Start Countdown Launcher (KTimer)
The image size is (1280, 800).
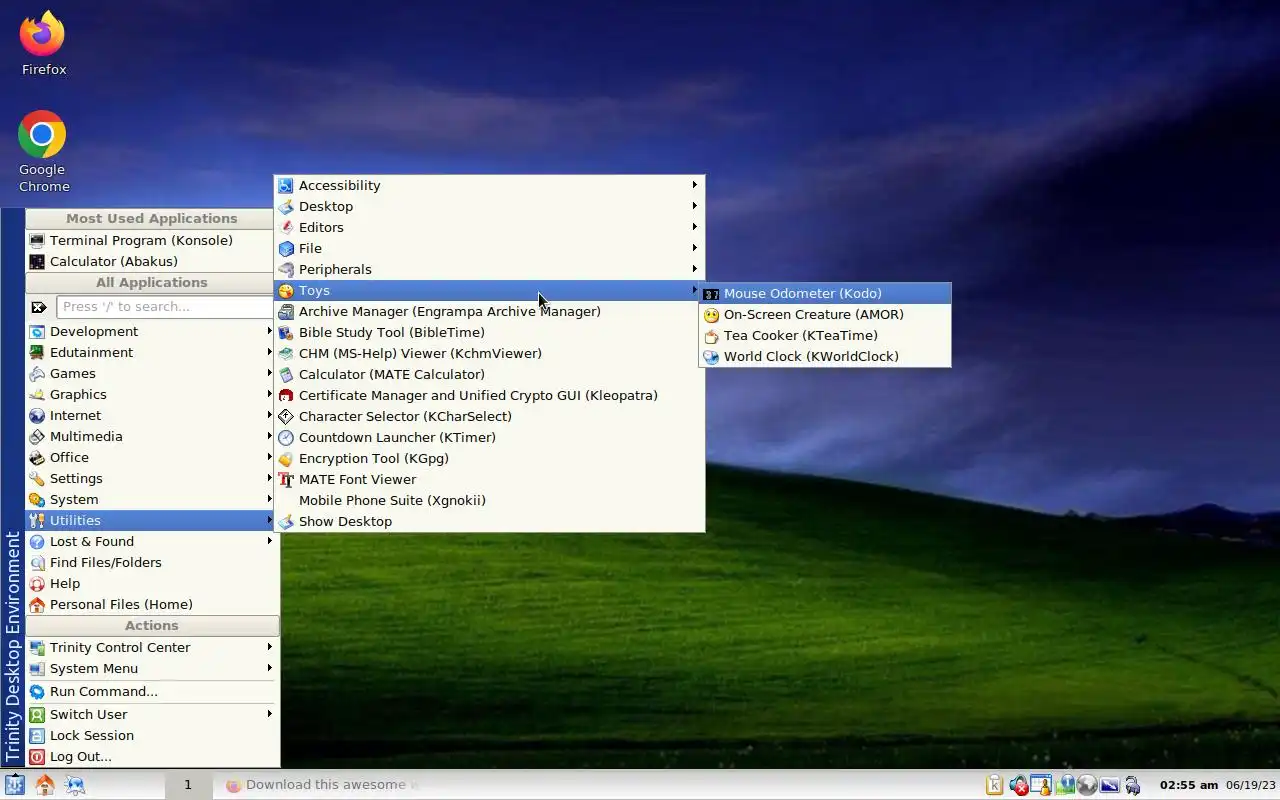tap(489, 437)
